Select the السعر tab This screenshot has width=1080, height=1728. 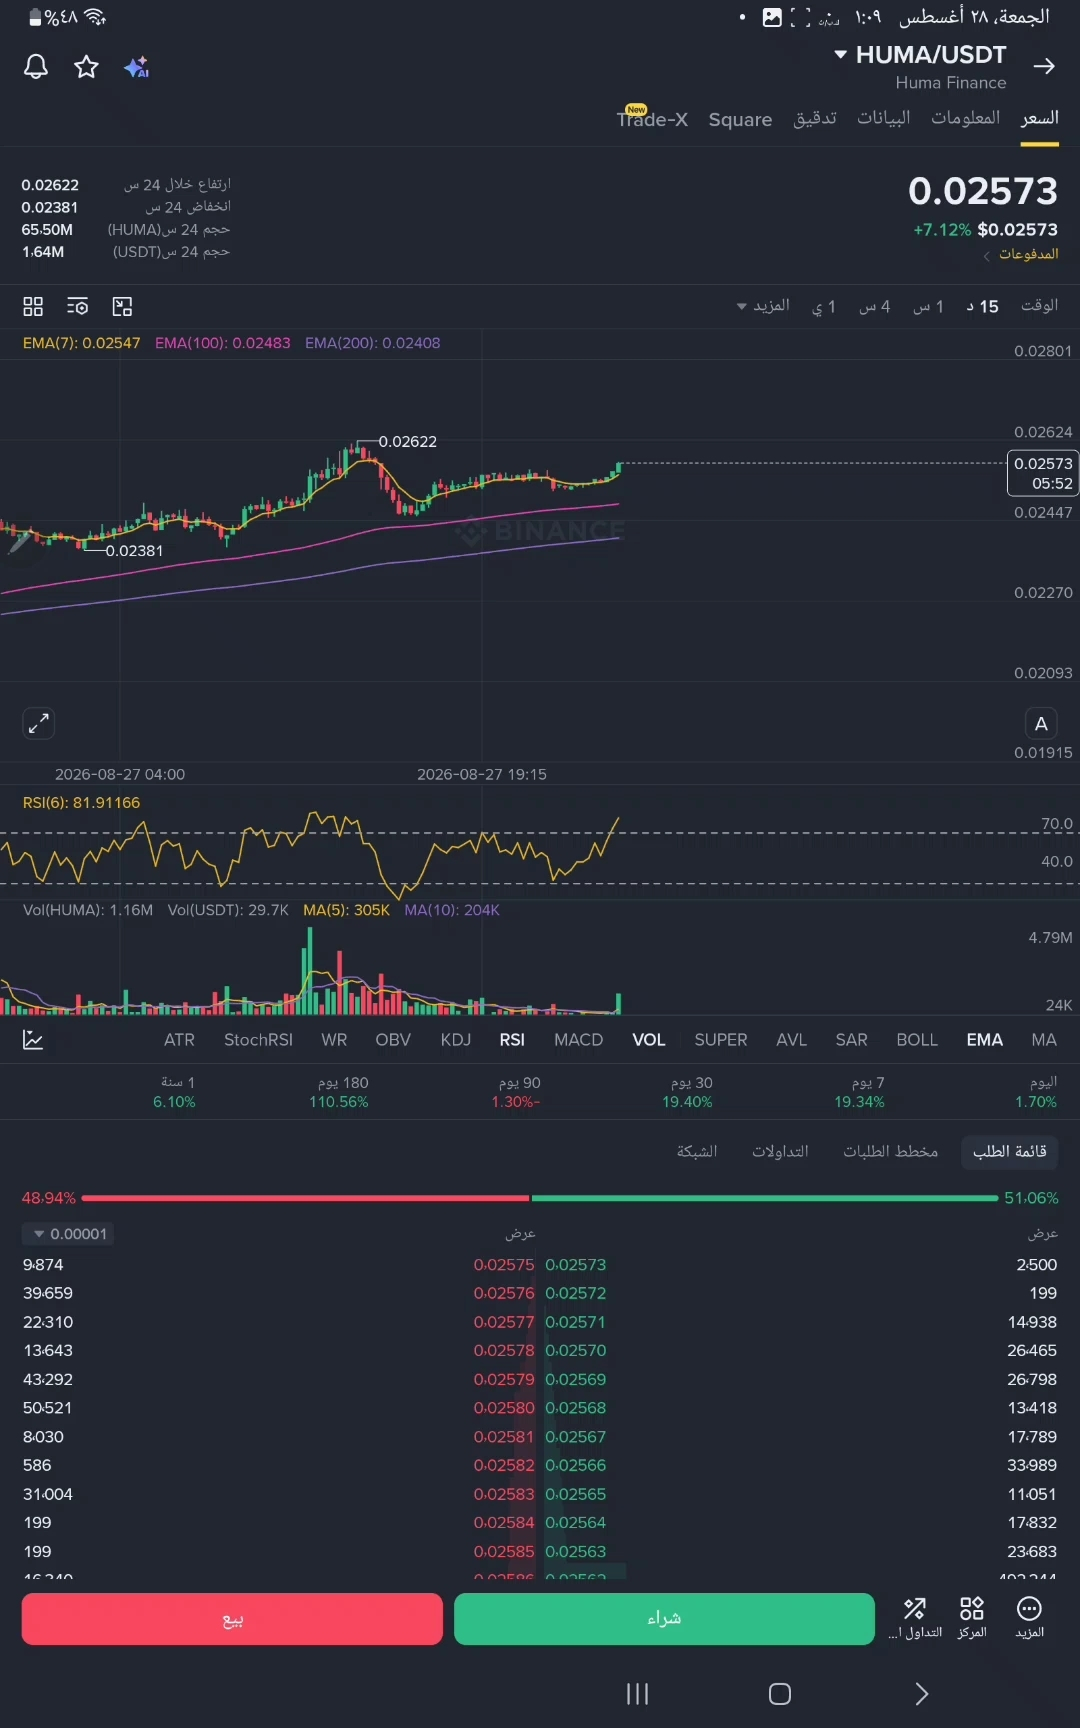tap(1040, 118)
